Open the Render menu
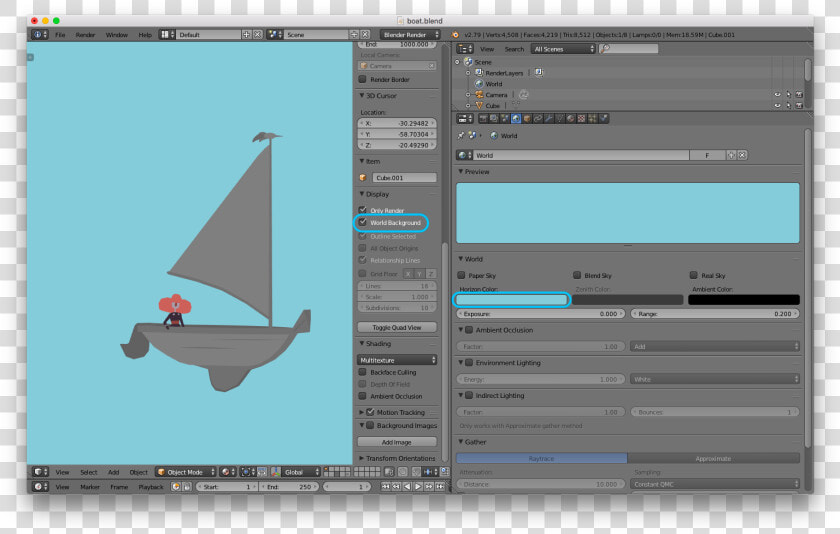Screen dimensions: 840x534 coord(85,35)
